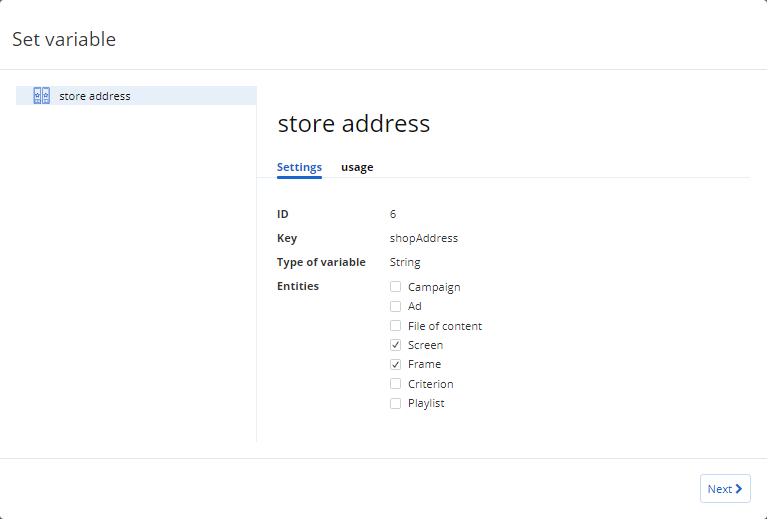
Task: Check the File of content checkbox
Action: [396, 326]
